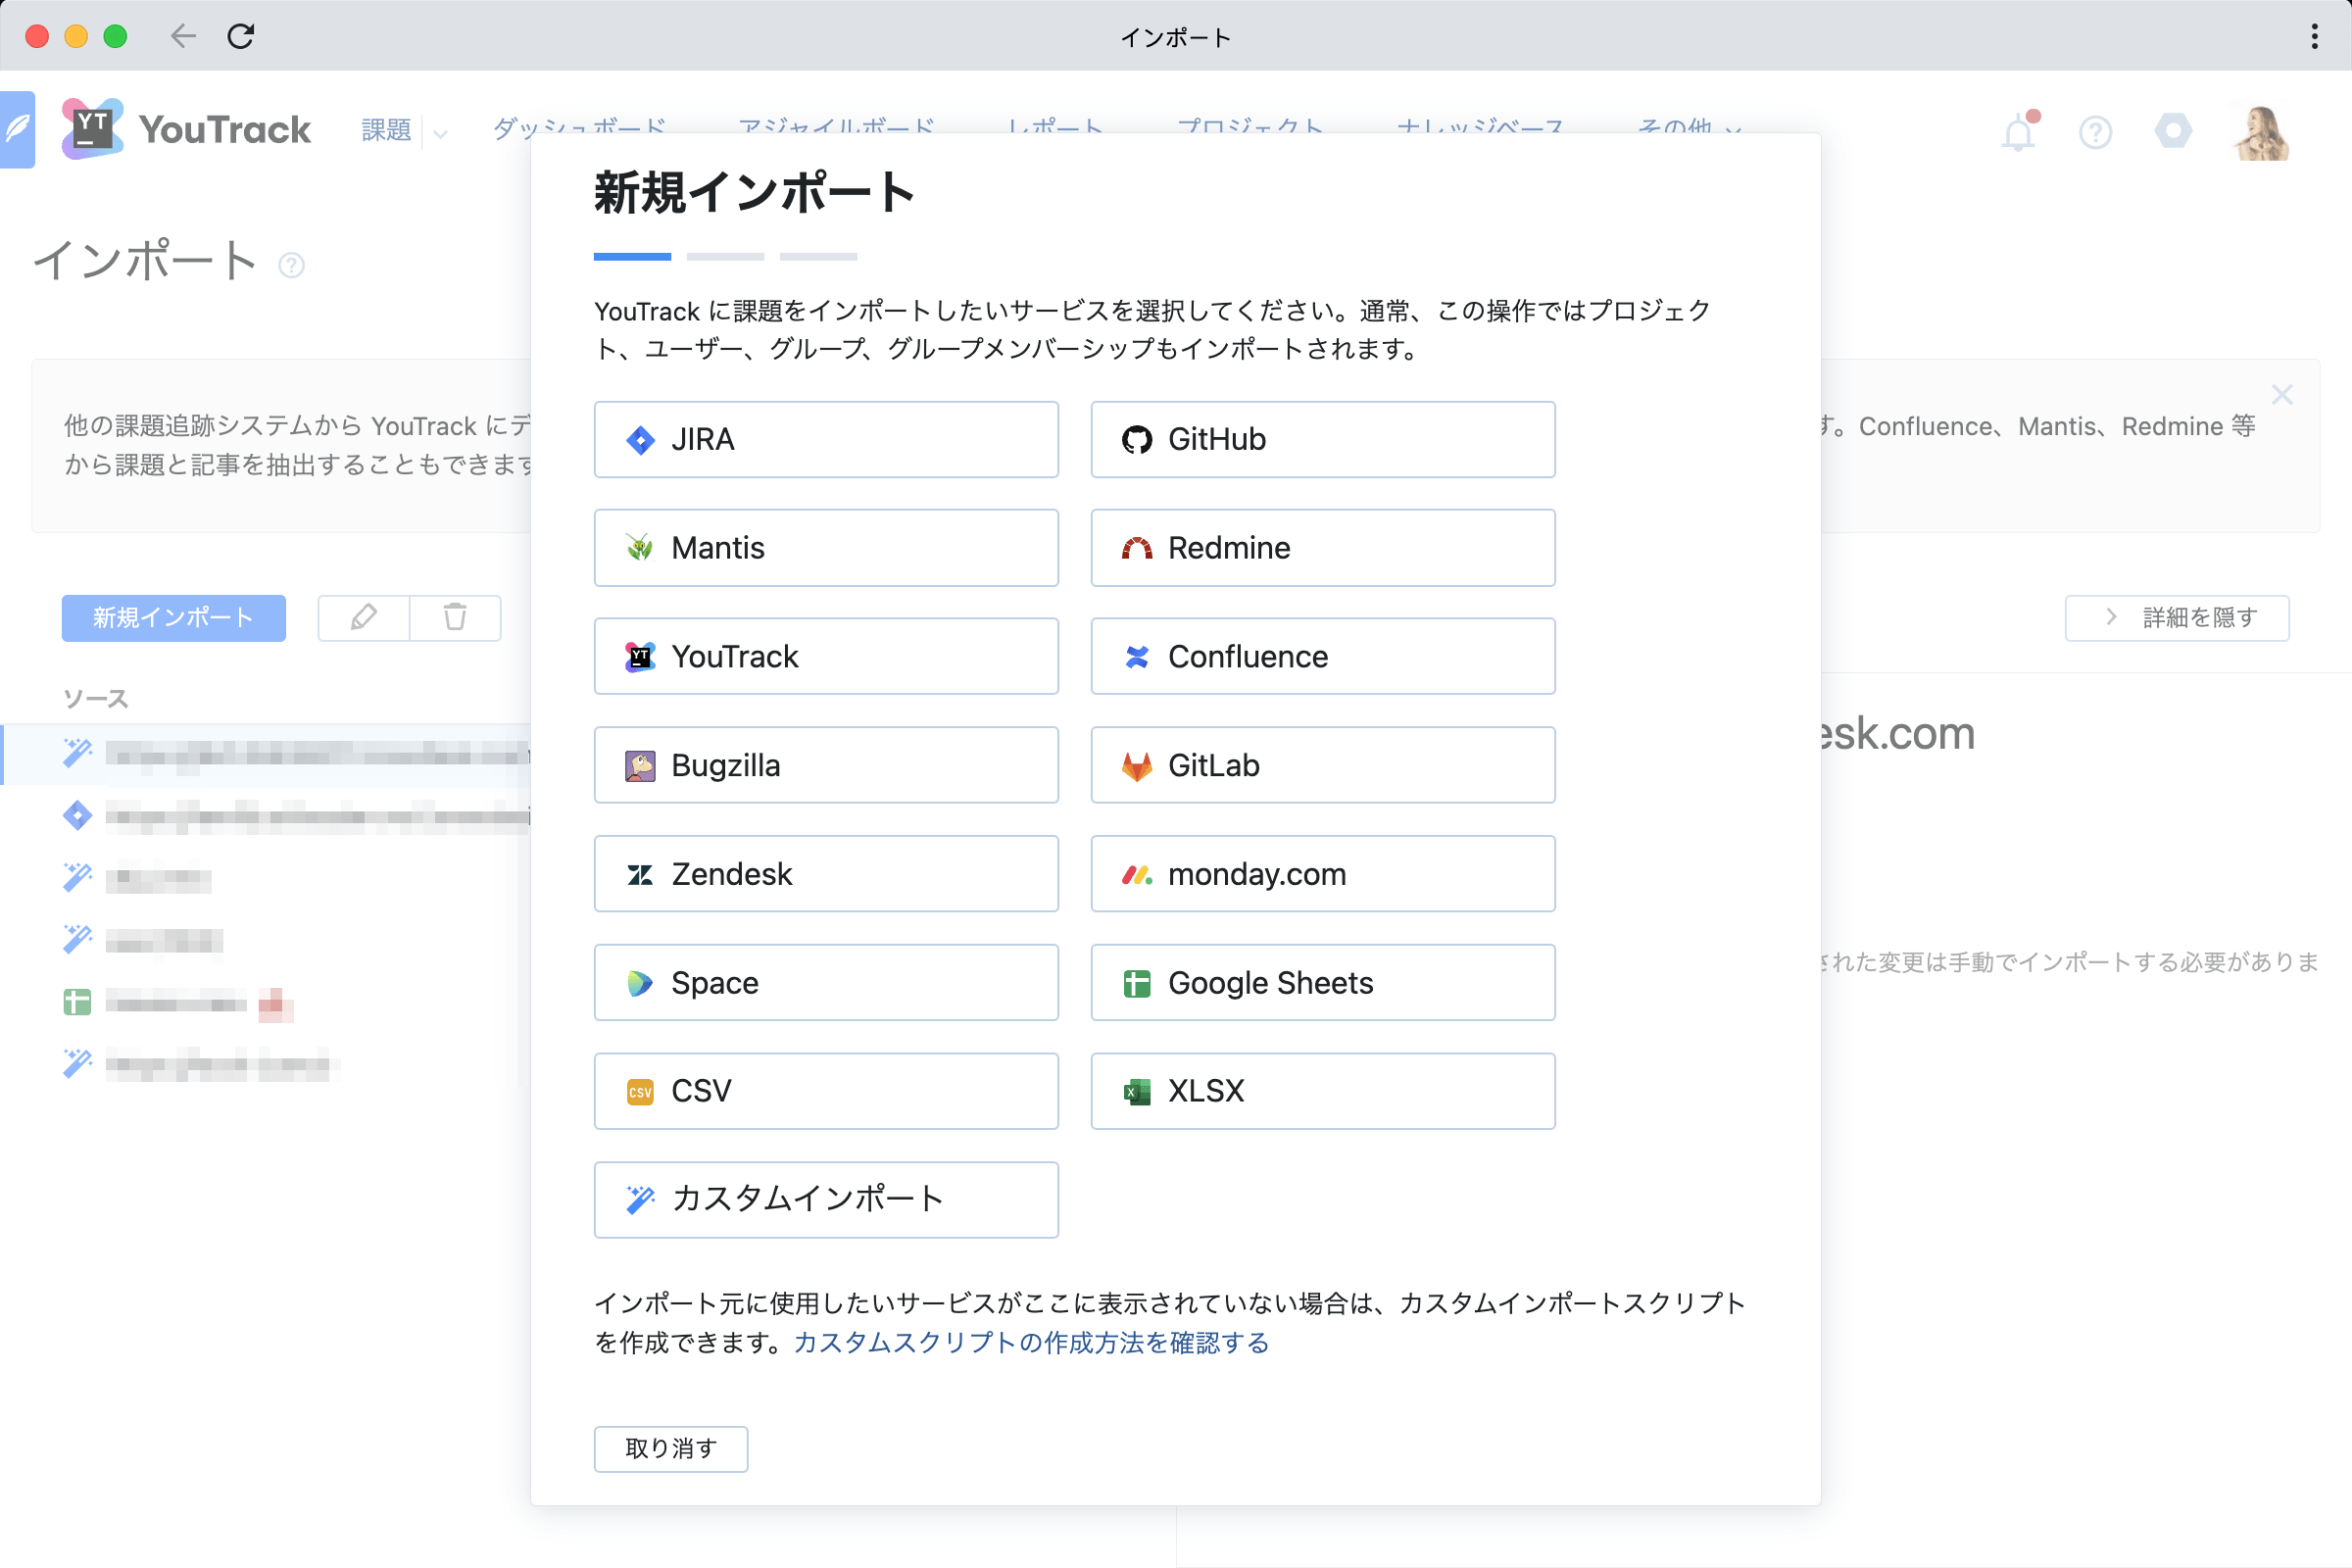The height and width of the screenshot is (1568, 2352).
Task: Pick the CSV import option
Action: [x=825, y=1090]
